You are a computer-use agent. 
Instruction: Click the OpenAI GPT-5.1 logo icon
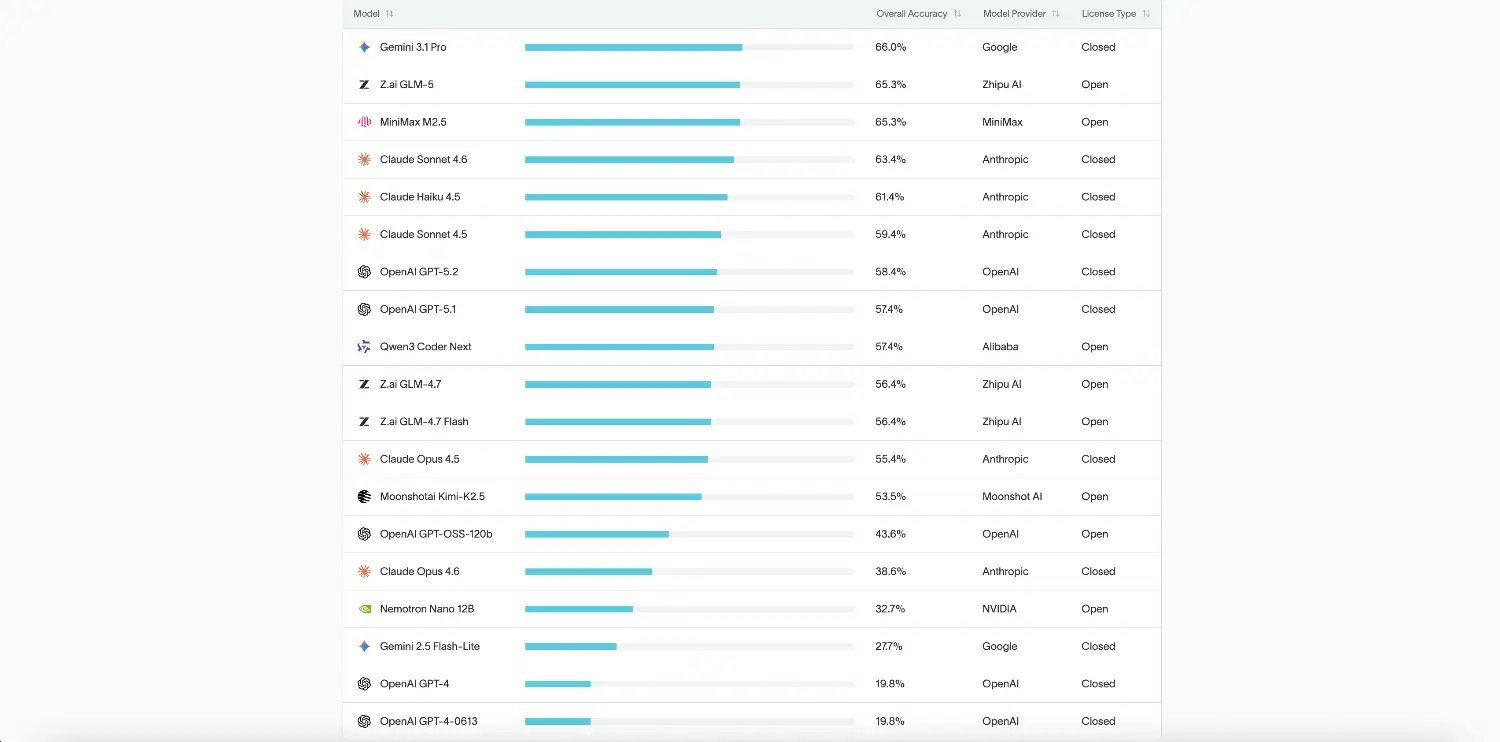click(364, 309)
